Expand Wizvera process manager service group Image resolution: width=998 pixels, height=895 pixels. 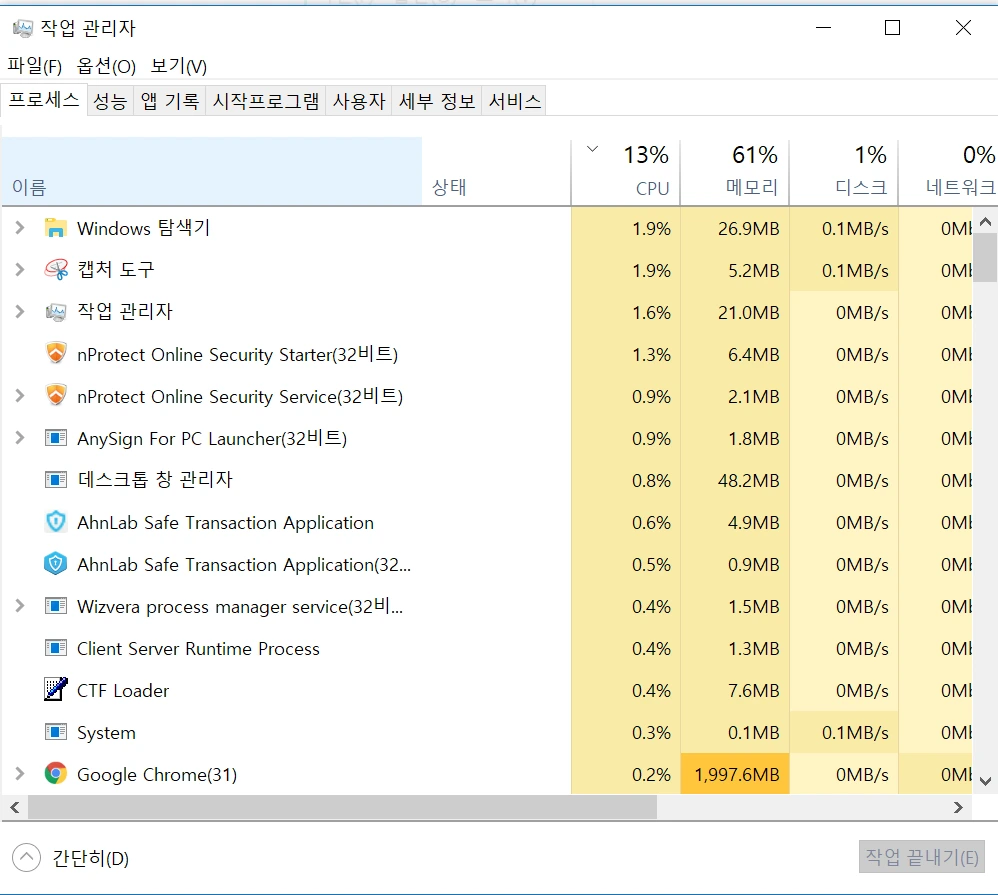(x=20, y=606)
